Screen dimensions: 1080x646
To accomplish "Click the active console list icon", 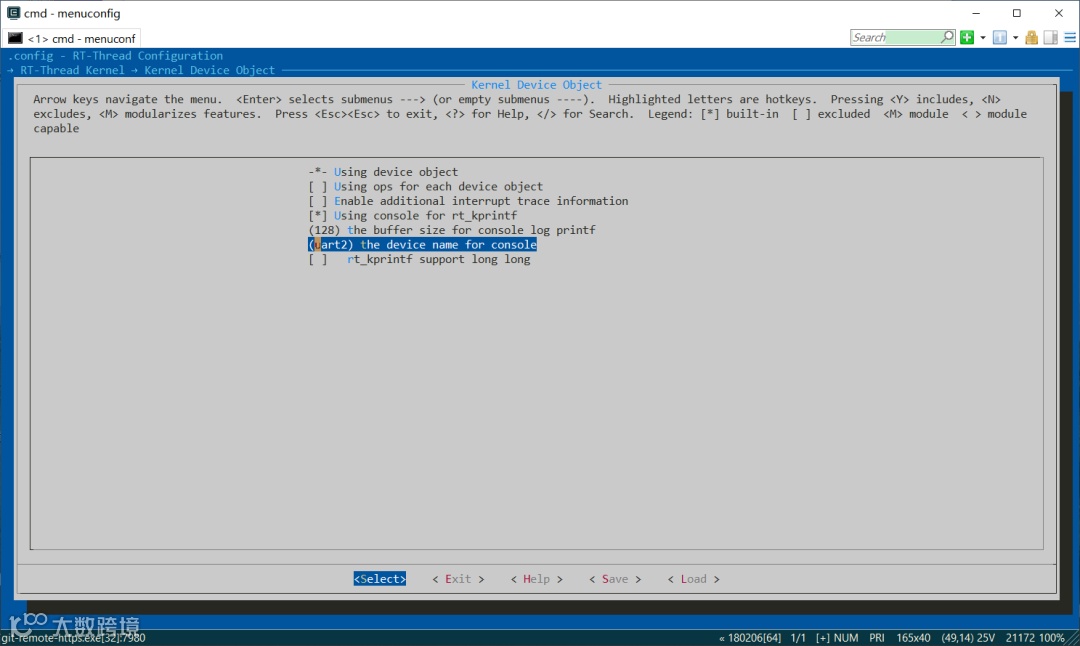I will (999, 37).
